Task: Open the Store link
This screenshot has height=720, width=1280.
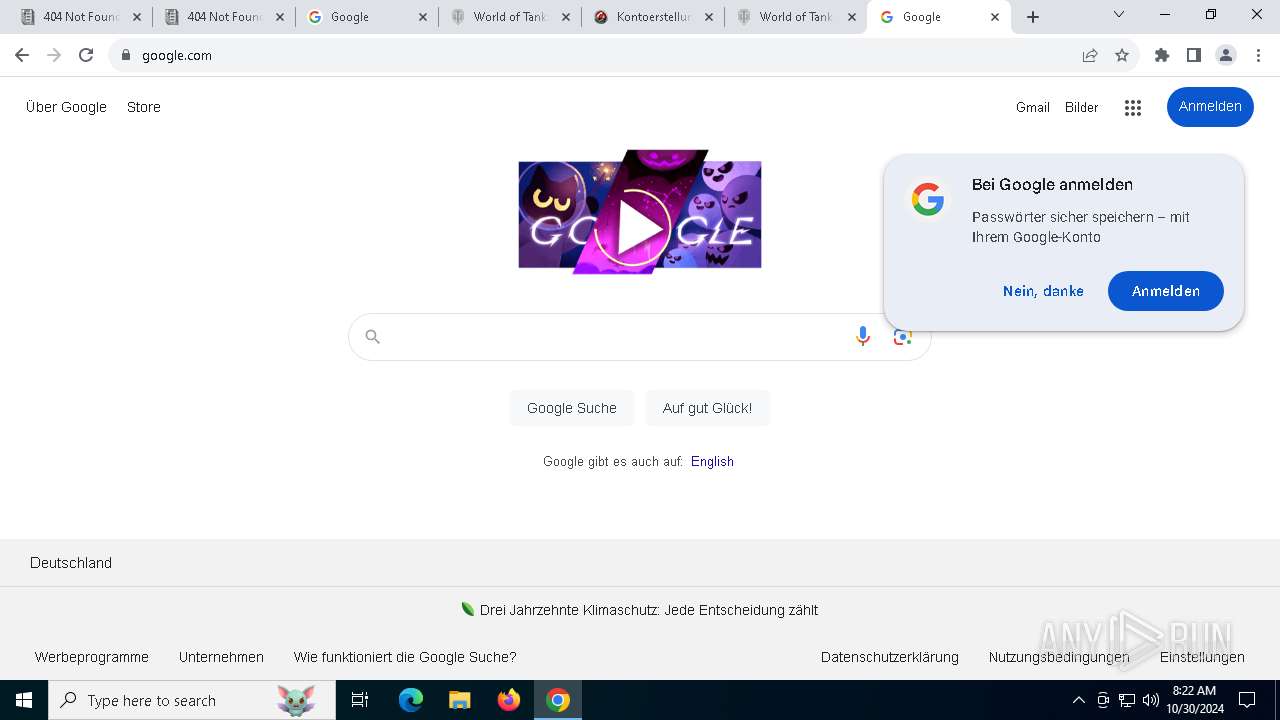Action: 144,107
